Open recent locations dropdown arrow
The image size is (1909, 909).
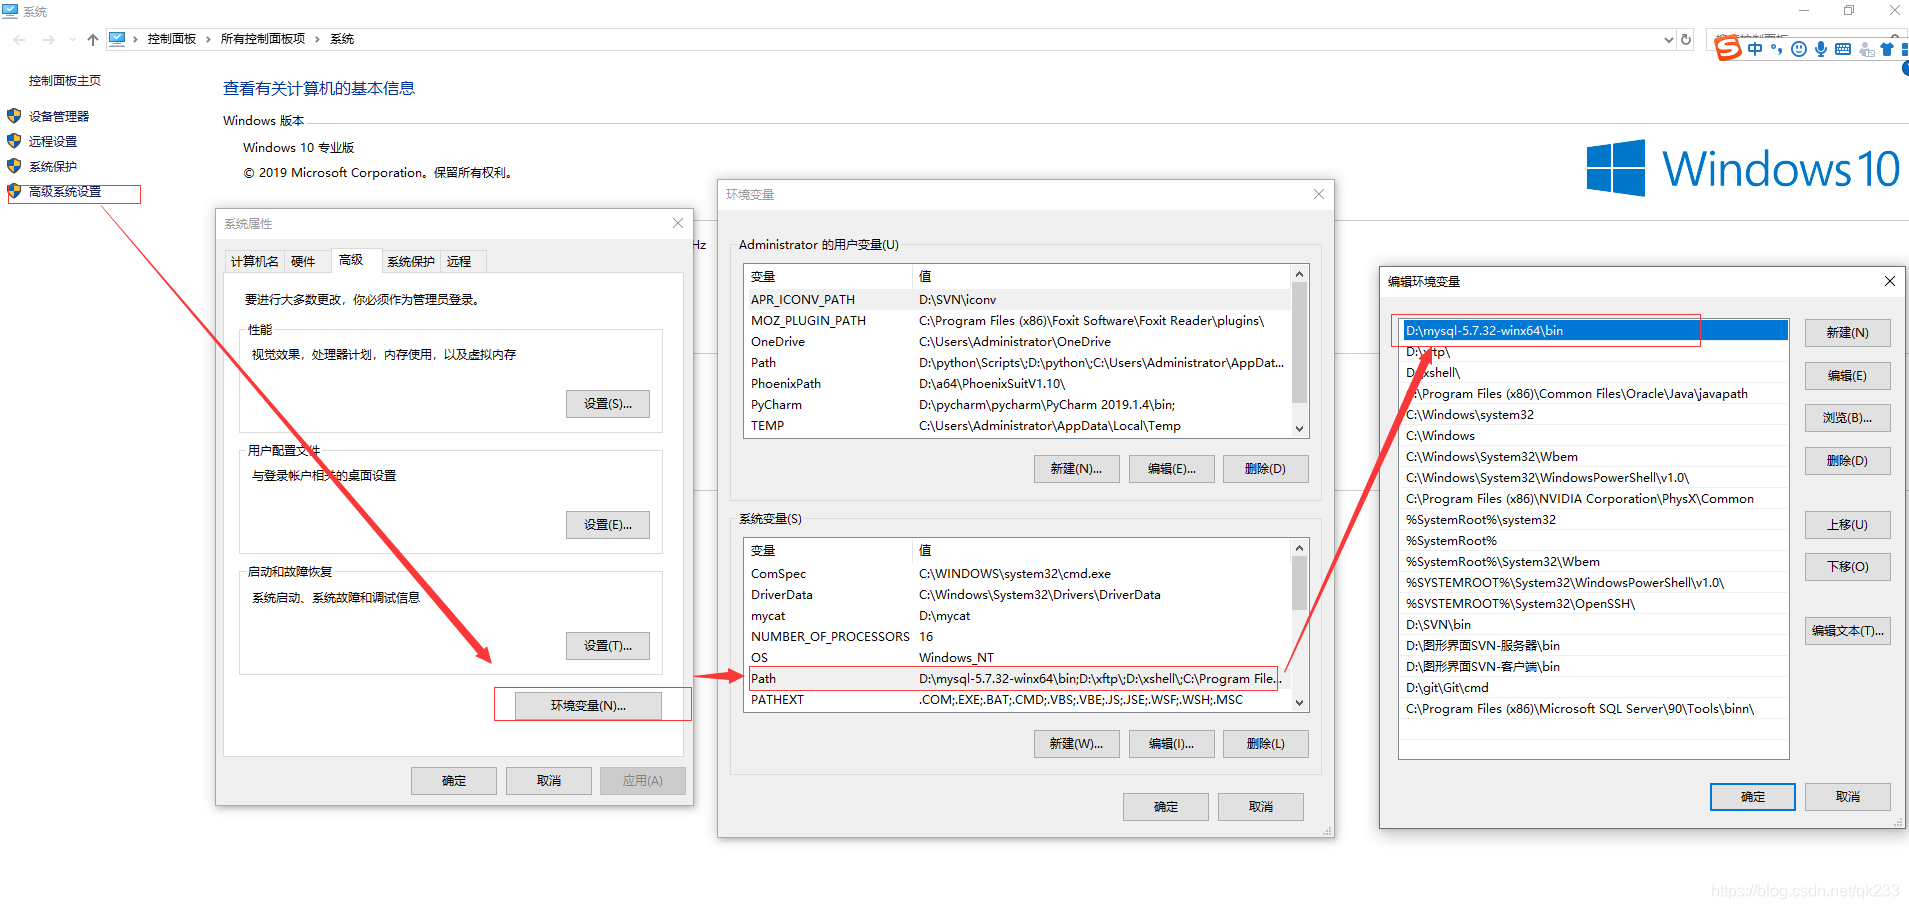pyautogui.click(x=72, y=39)
